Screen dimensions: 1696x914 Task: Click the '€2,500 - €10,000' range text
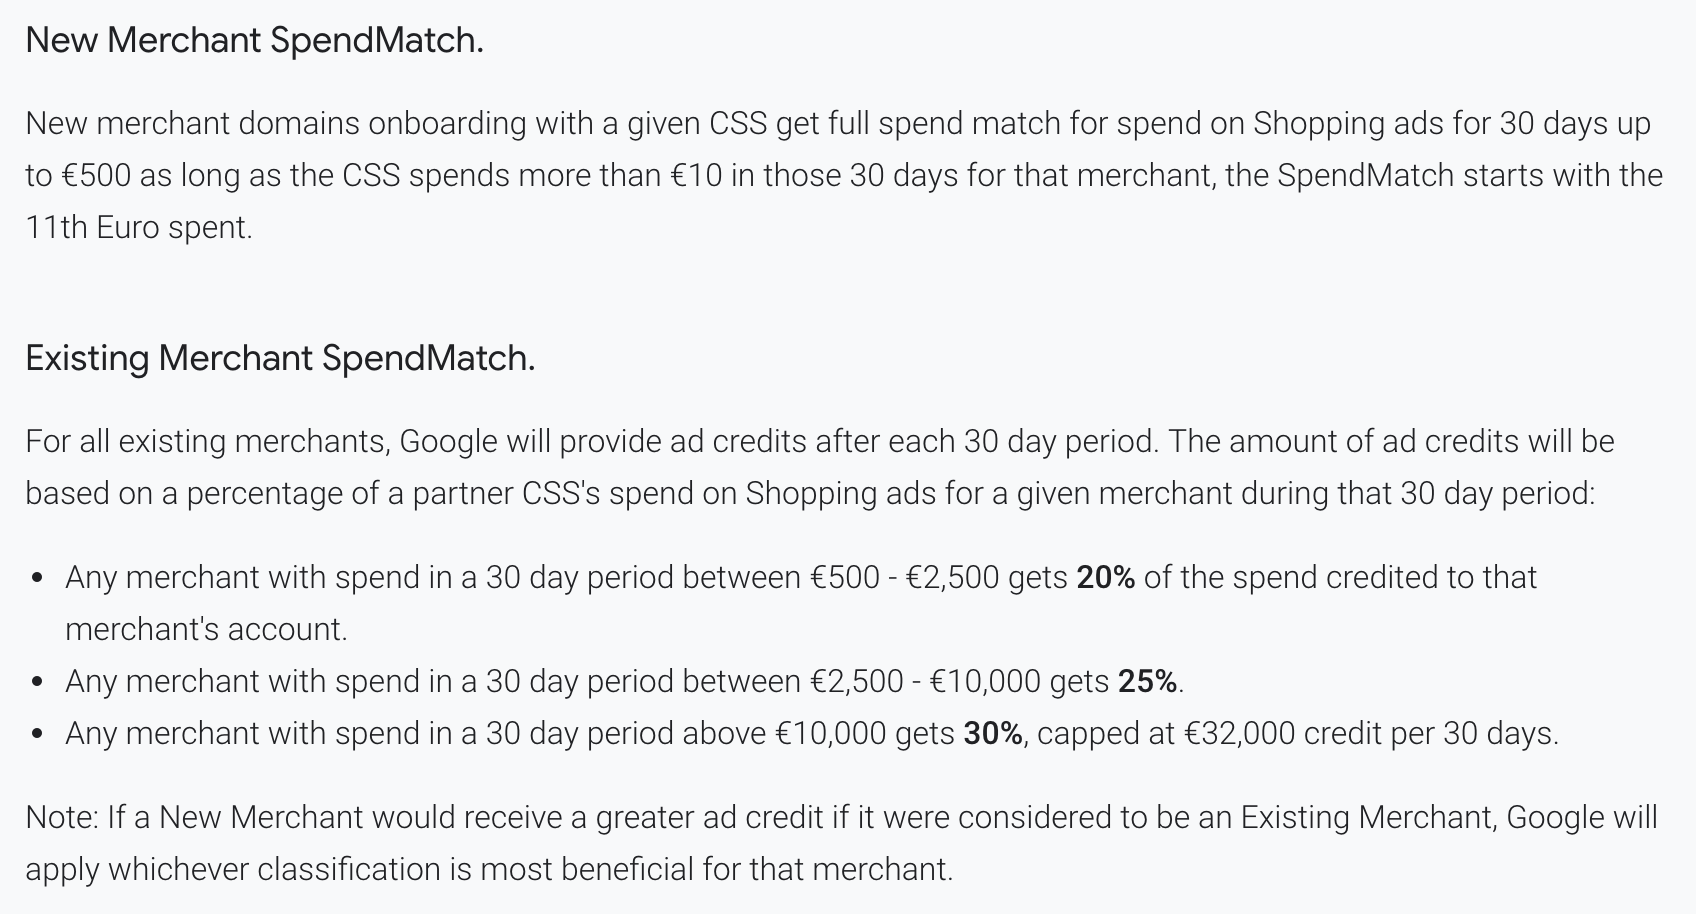925,681
